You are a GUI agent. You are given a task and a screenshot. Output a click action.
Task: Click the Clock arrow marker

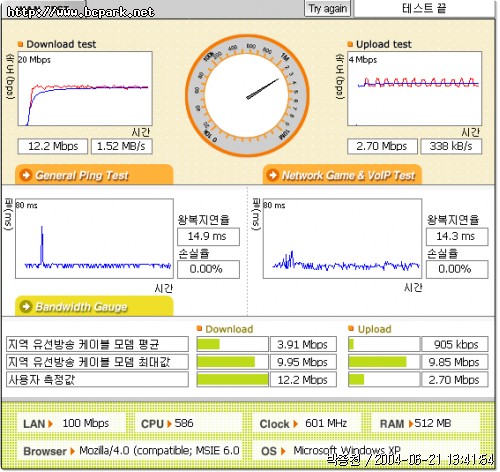click(295, 424)
